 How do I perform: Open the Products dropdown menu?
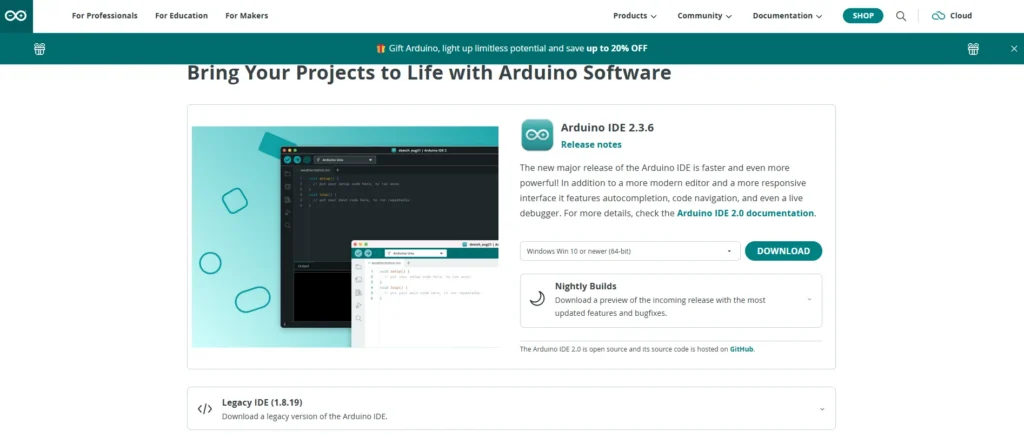635,16
